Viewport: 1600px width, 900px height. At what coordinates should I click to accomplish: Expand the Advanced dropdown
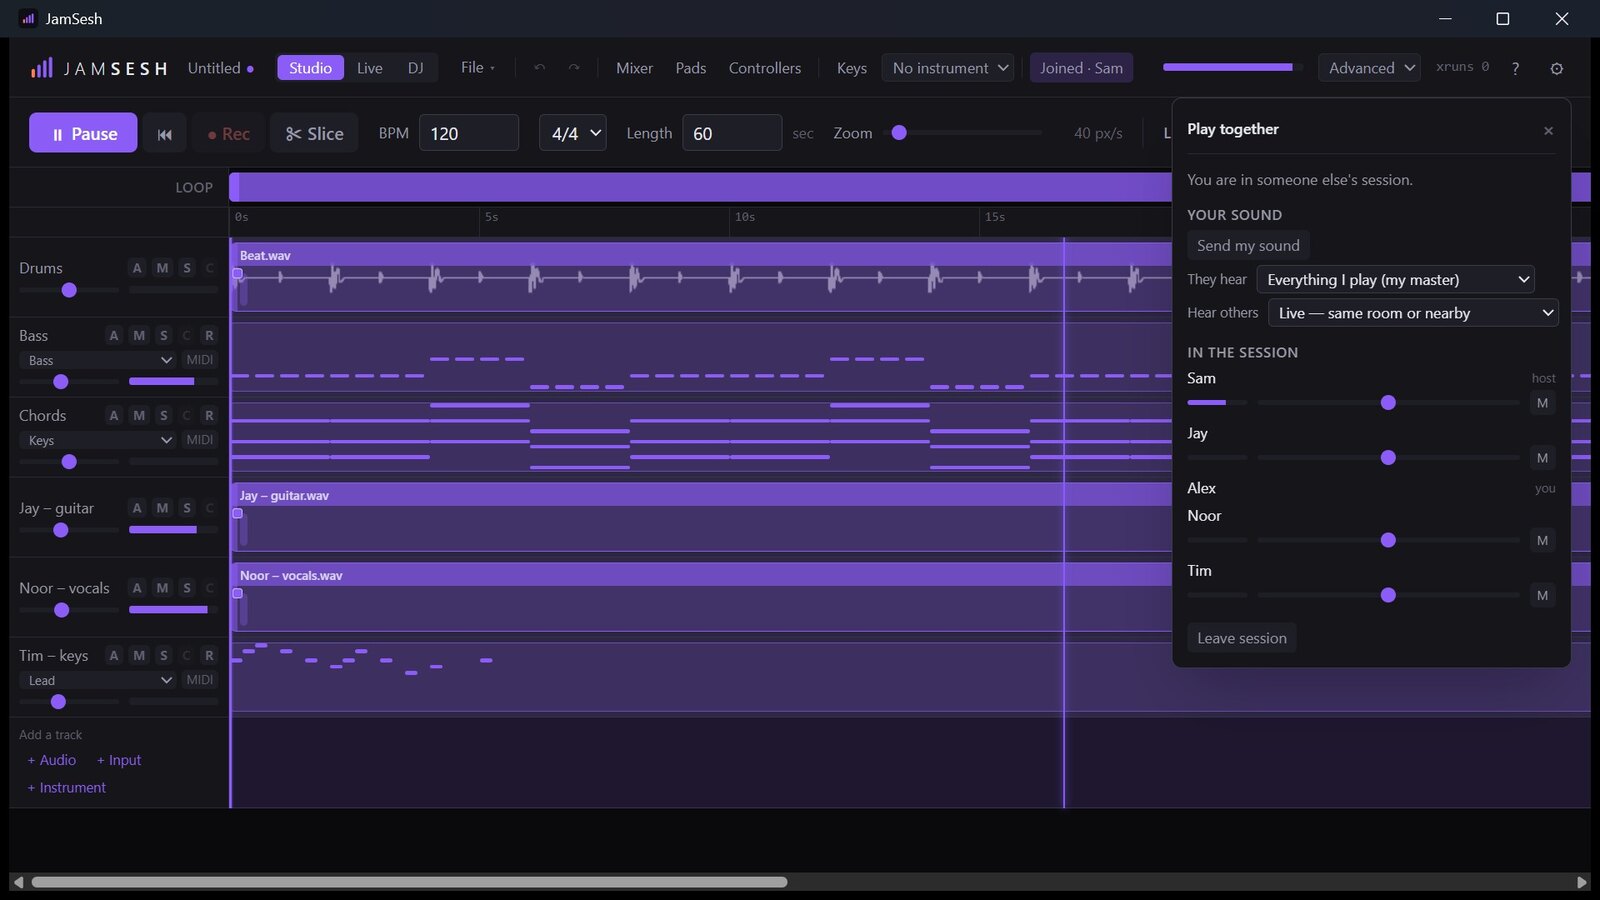[x=1369, y=68]
